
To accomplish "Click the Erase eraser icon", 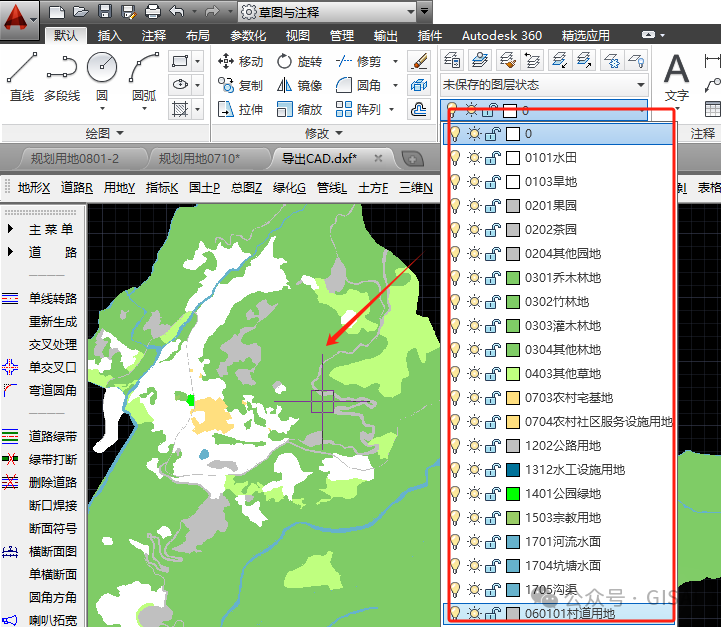I will tap(419, 61).
